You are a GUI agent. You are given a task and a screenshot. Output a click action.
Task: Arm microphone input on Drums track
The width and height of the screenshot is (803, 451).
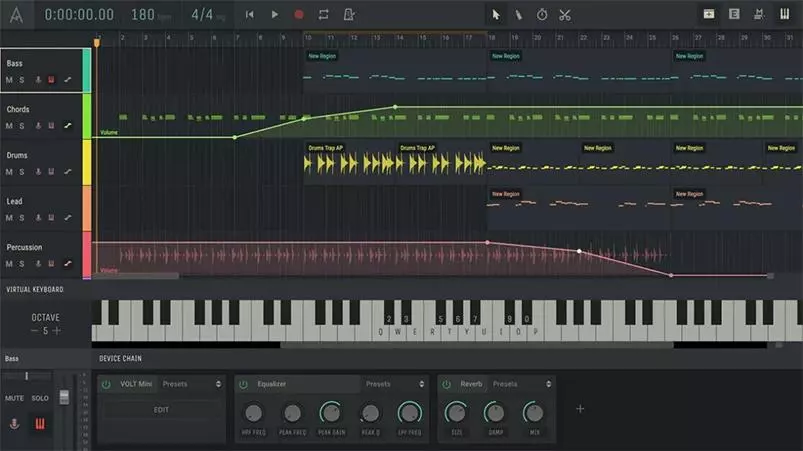click(x=38, y=172)
